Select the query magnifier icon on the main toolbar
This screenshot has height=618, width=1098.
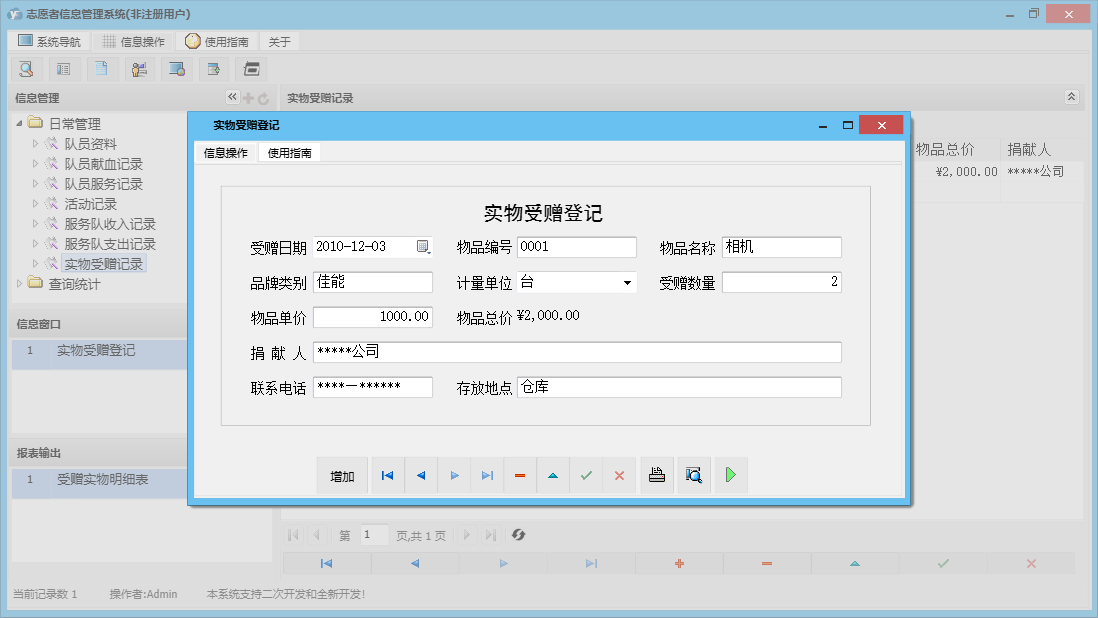(25, 68)
